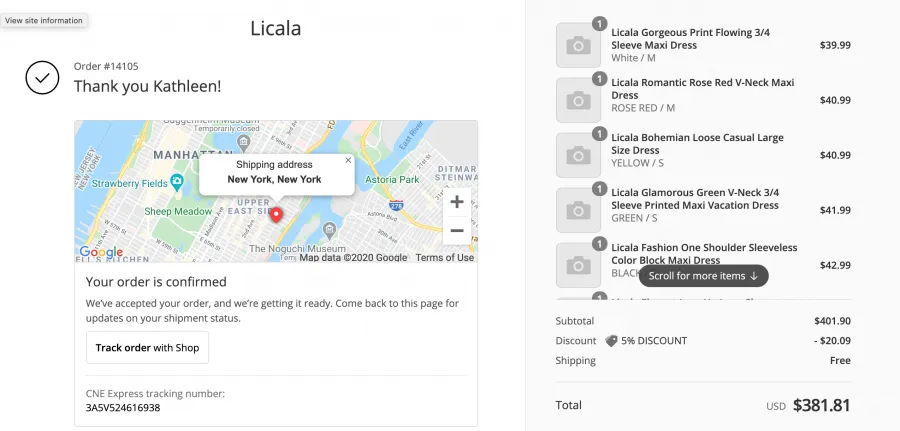Click thumbnail of Glamorous Green V-Neck Dress

pos(578,211)
